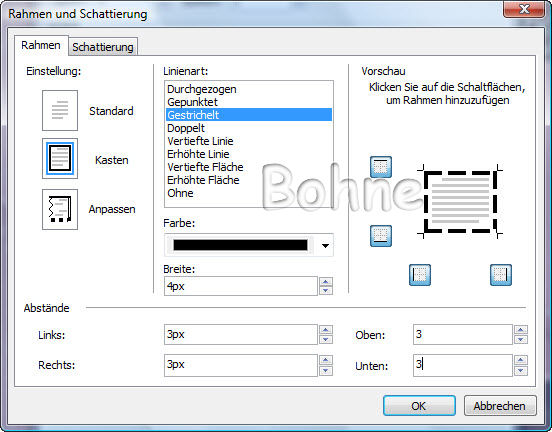The height and width of the screenshot is (432, 552).
Task: Choose the Kasten border setting icon
Action: (60, 158)
